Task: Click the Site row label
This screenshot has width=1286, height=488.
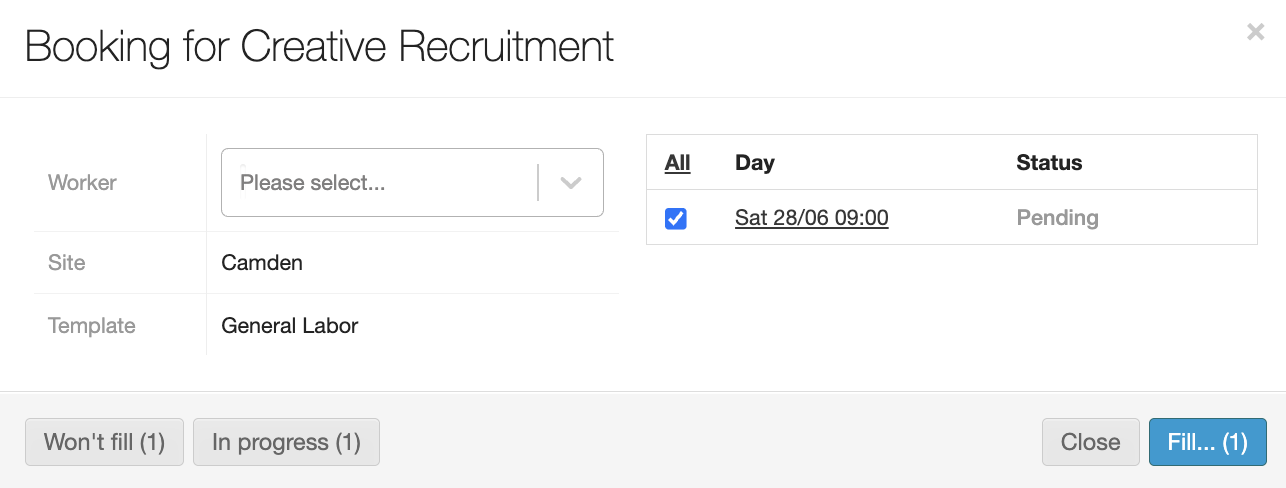Action: point(67,263)
